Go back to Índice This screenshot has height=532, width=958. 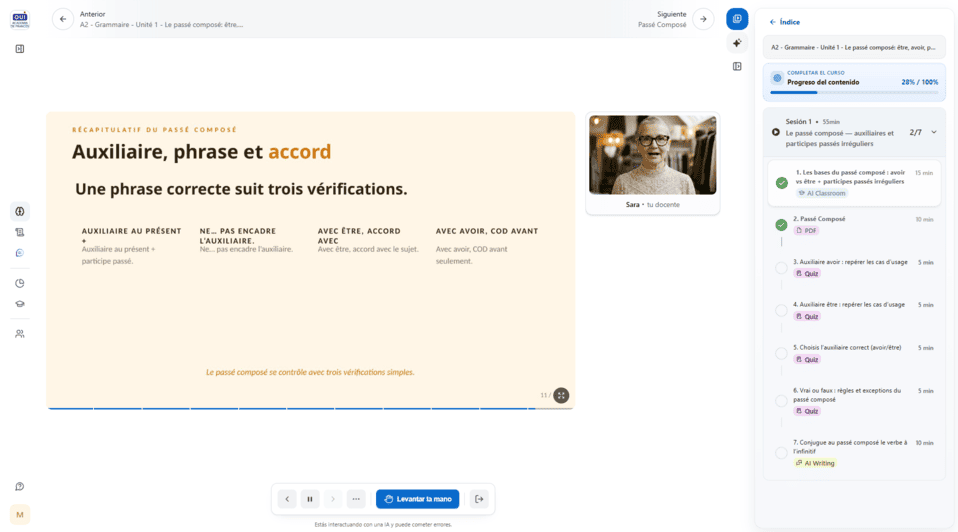[x=784, y=22]
